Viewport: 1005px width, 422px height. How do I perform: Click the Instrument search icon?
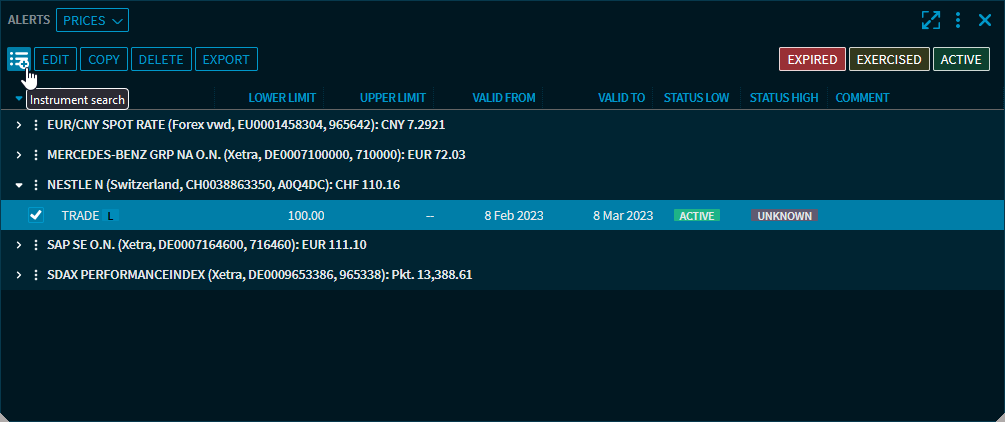[18, 59]
